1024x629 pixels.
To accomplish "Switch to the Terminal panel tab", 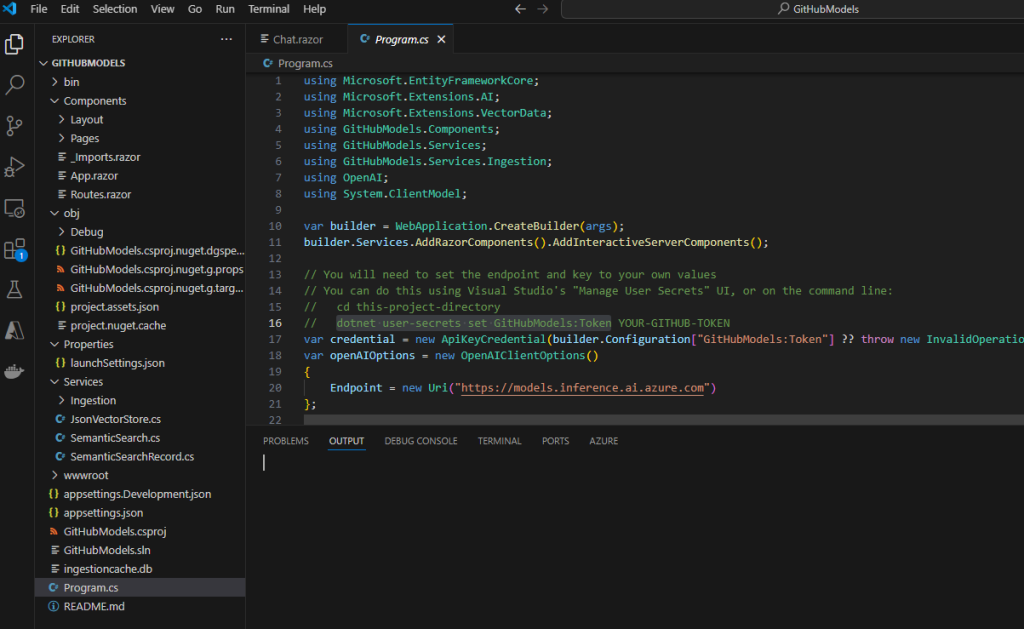I will (500, 441).
